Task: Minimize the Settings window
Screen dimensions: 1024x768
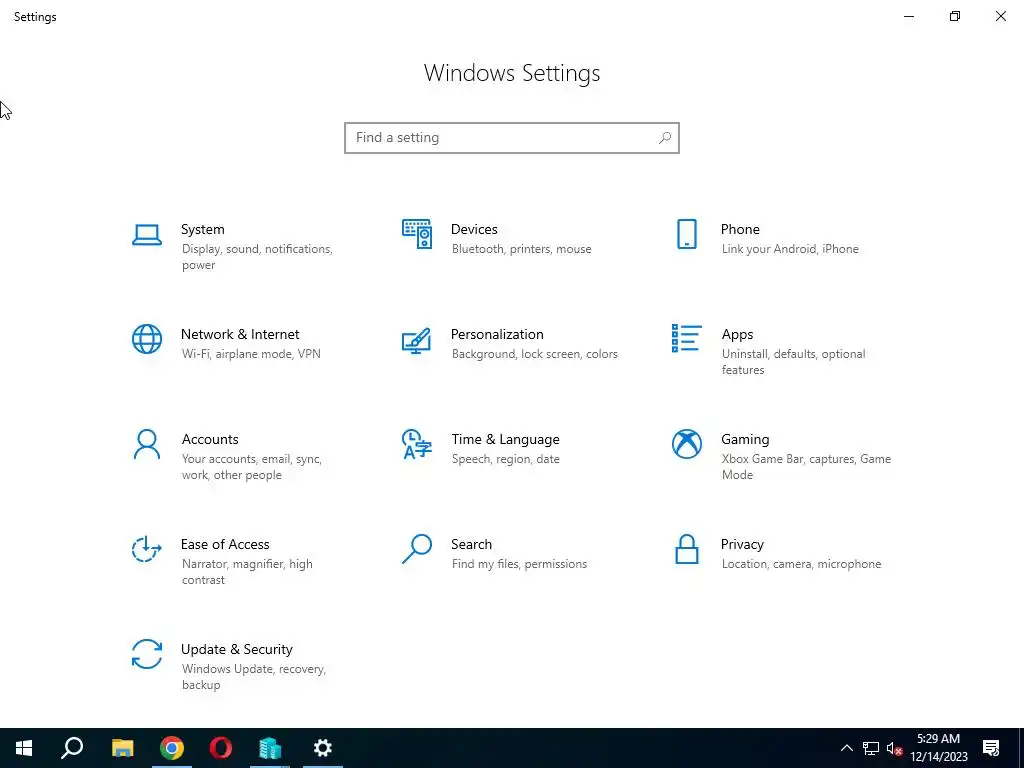Action: 908,16
